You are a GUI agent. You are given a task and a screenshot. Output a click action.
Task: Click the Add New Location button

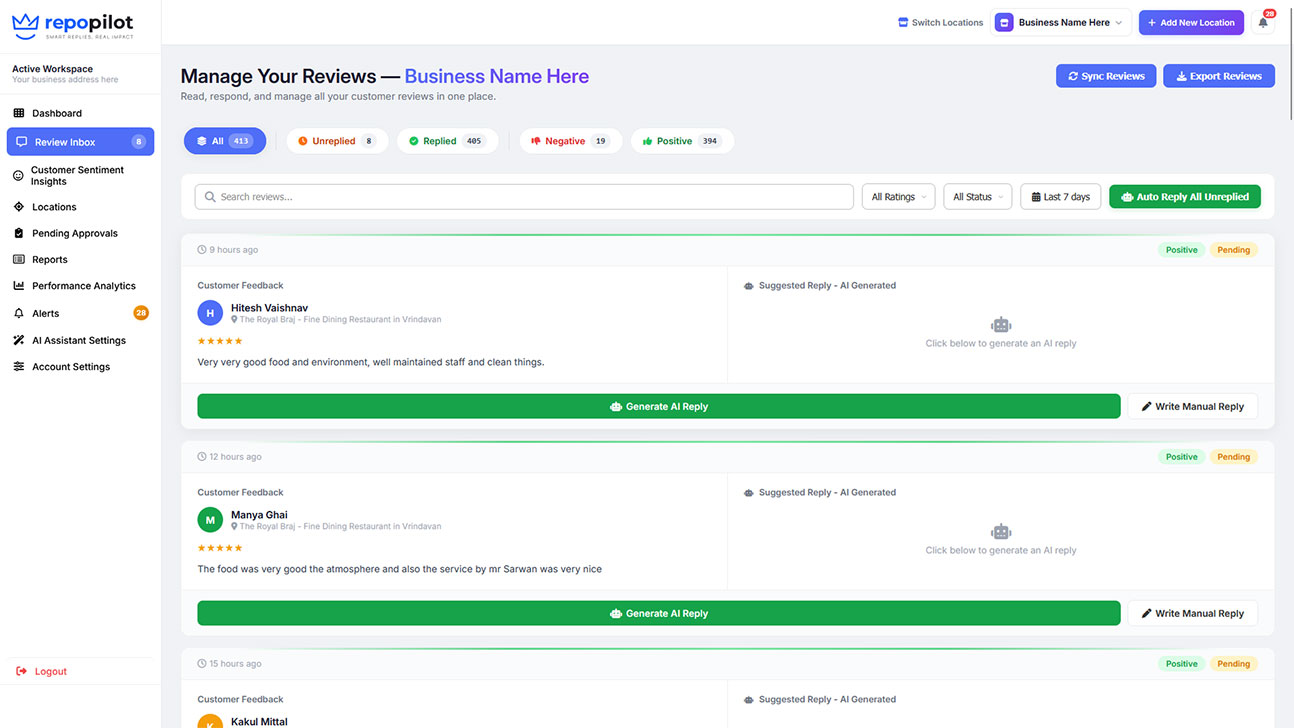(x=1191, y=22)
